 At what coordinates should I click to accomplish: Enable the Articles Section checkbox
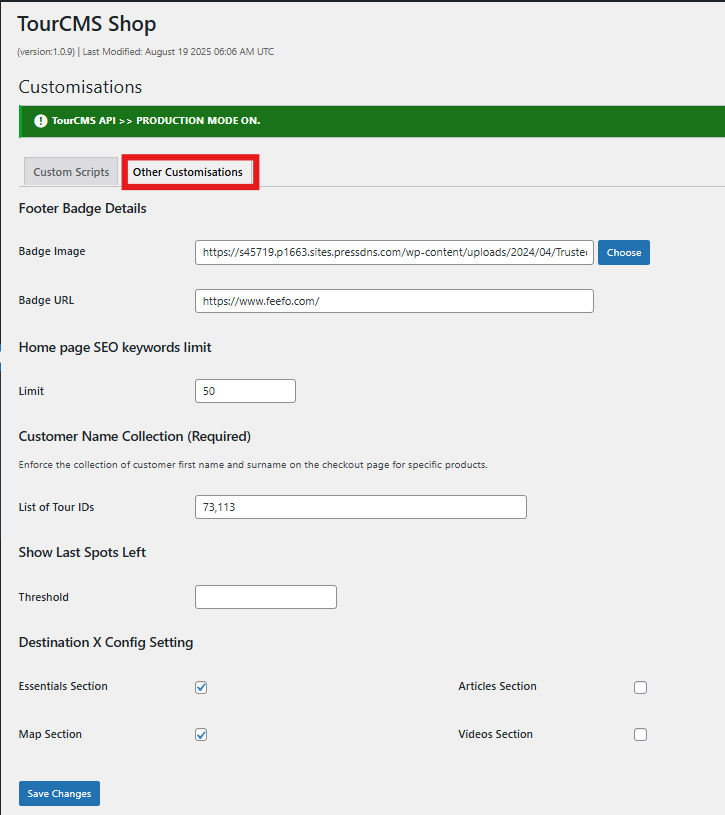point(640,687)
